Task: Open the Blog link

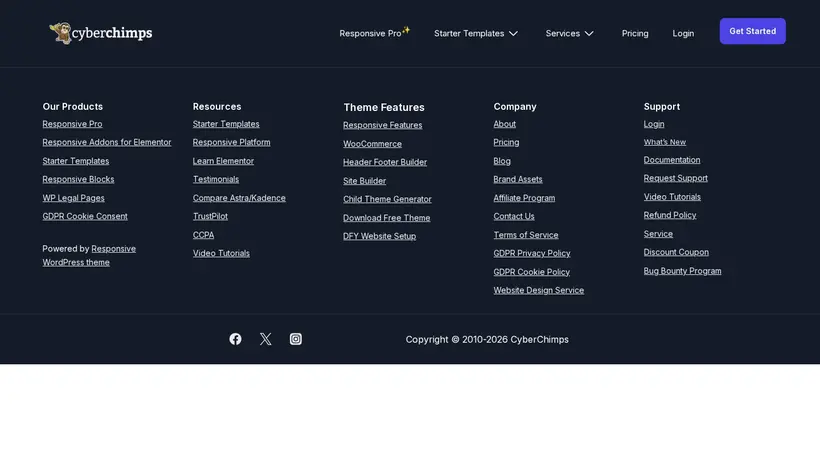Action: click(502, 161)
